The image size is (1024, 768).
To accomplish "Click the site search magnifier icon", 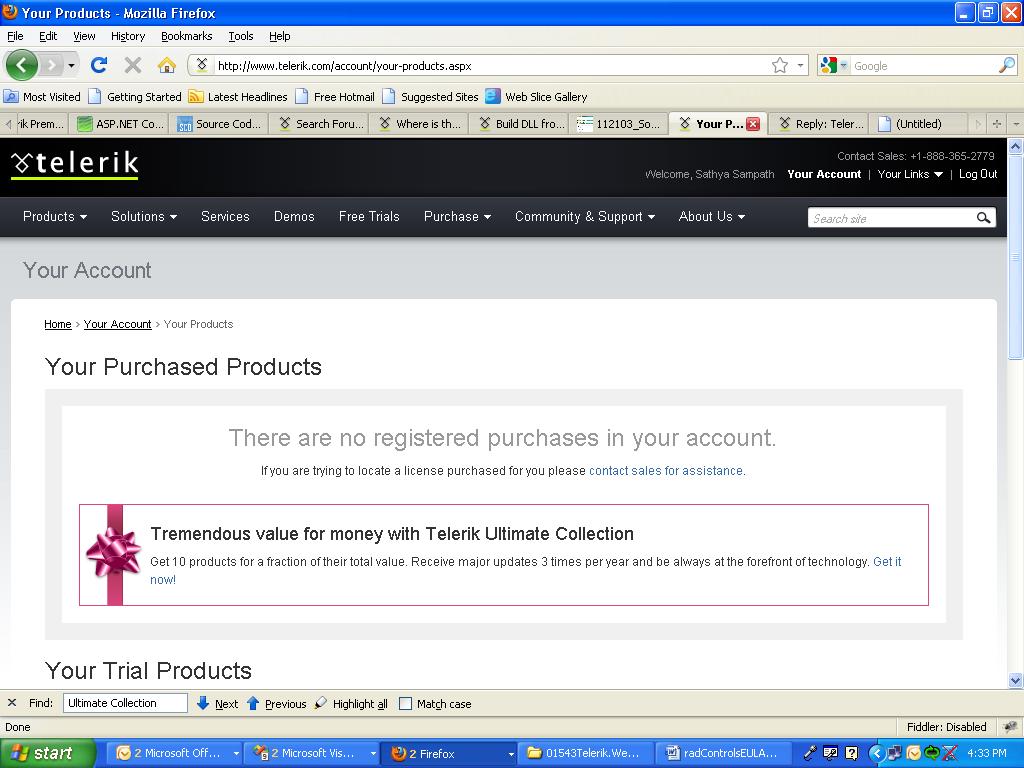I will tap(983, 218).
